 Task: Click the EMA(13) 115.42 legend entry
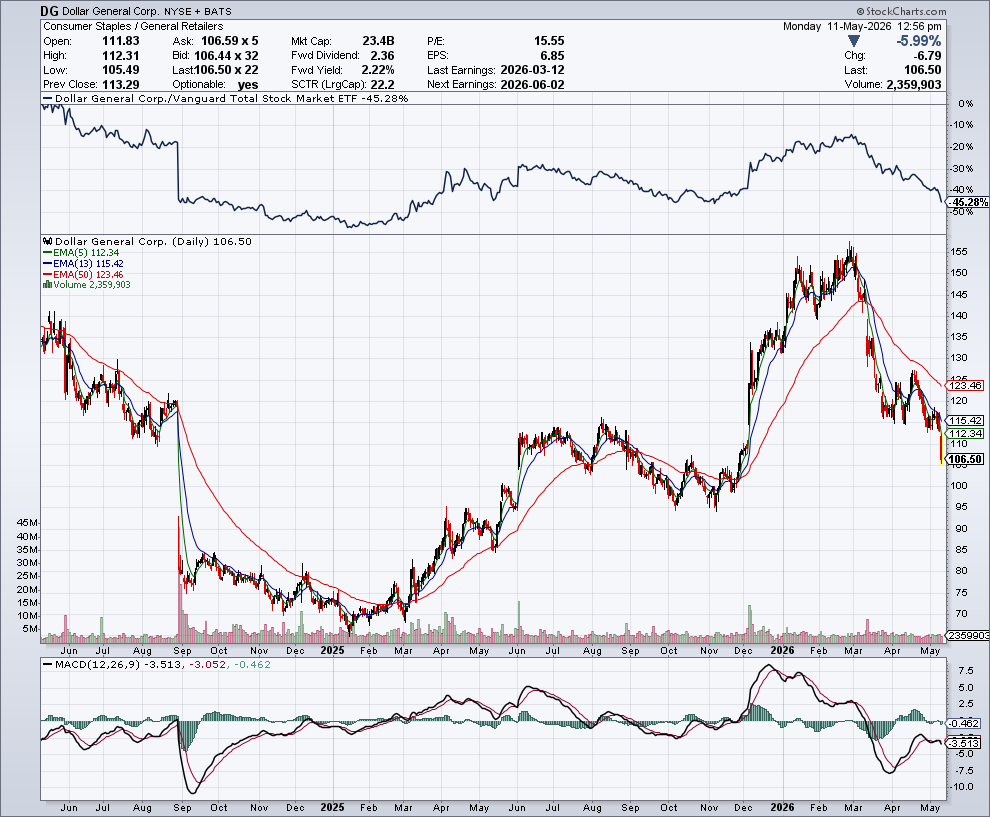[83, 263]
